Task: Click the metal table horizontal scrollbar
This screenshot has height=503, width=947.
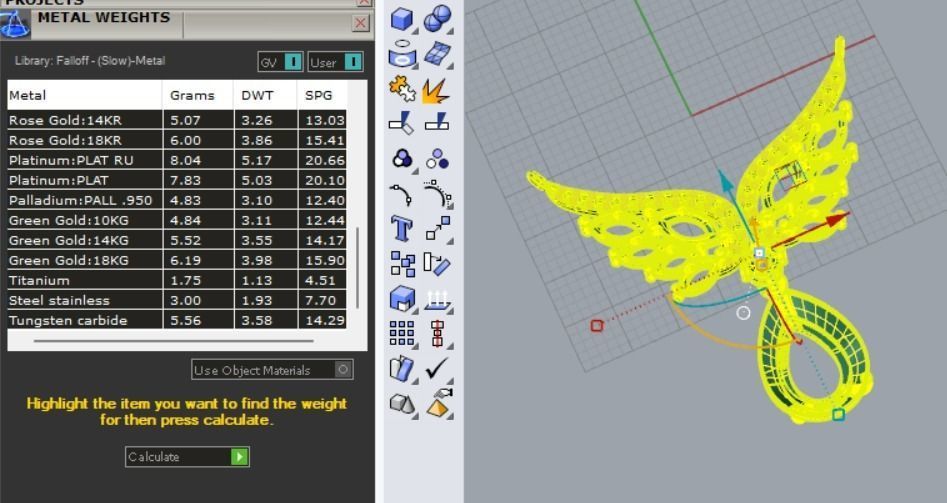Action: pyautogui.click(x=174, y=341)
